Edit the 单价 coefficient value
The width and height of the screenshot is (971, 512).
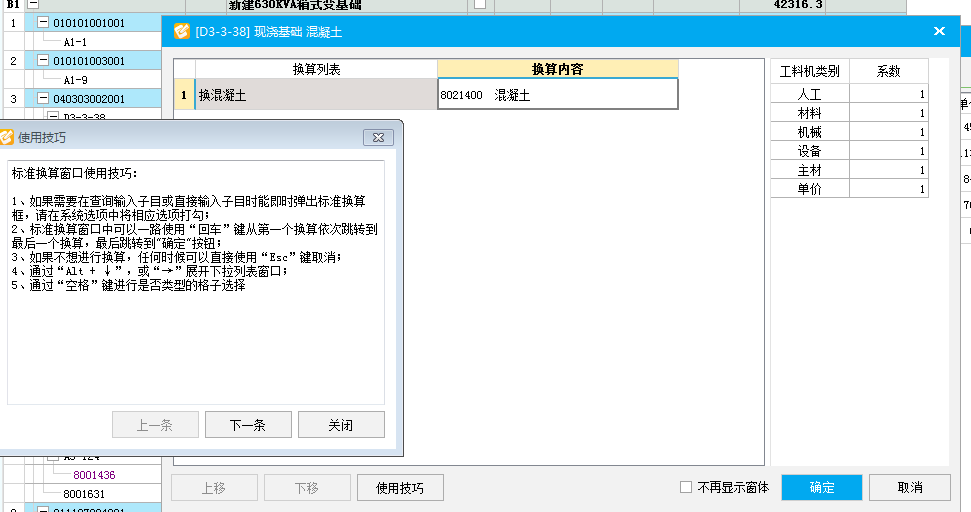(889, 188)
